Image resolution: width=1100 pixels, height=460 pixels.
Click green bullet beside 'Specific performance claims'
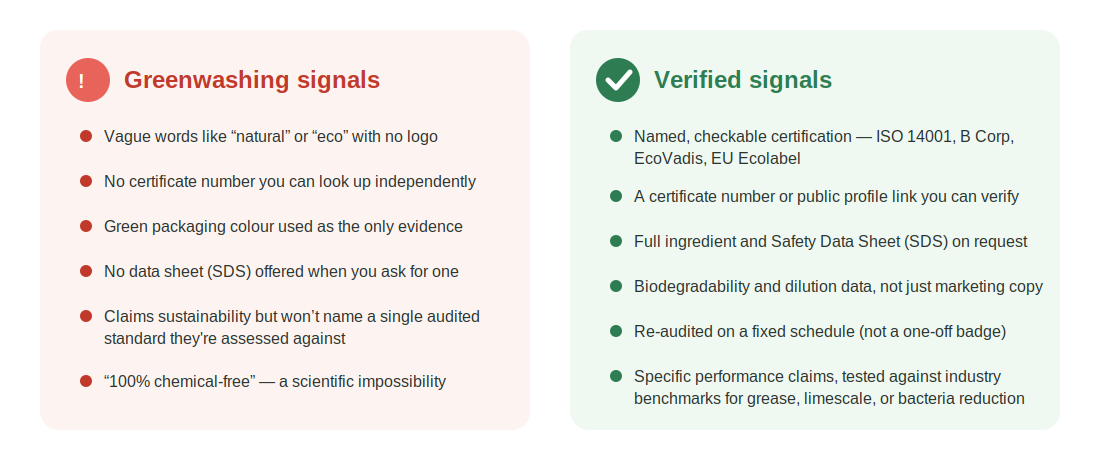[616, 376]
